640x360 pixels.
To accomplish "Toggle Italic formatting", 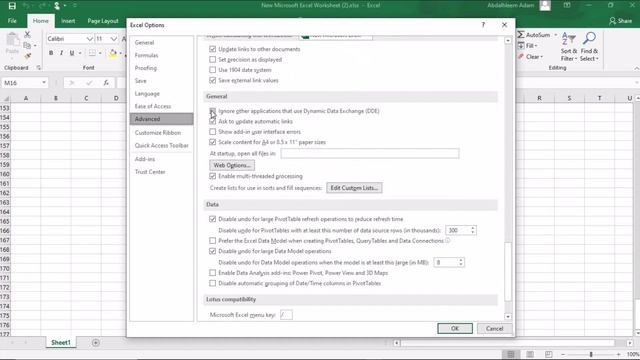I will [61, 53].
